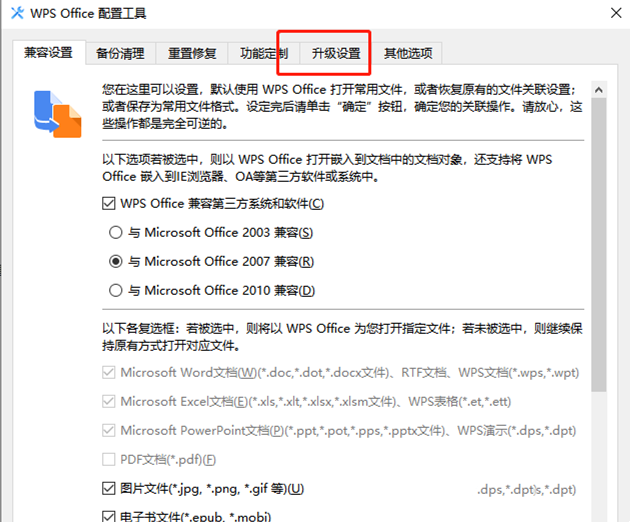Screen dimensions: 630x522
Task: Switch to the 兼容设置 tab
Action: coord(49,53)
